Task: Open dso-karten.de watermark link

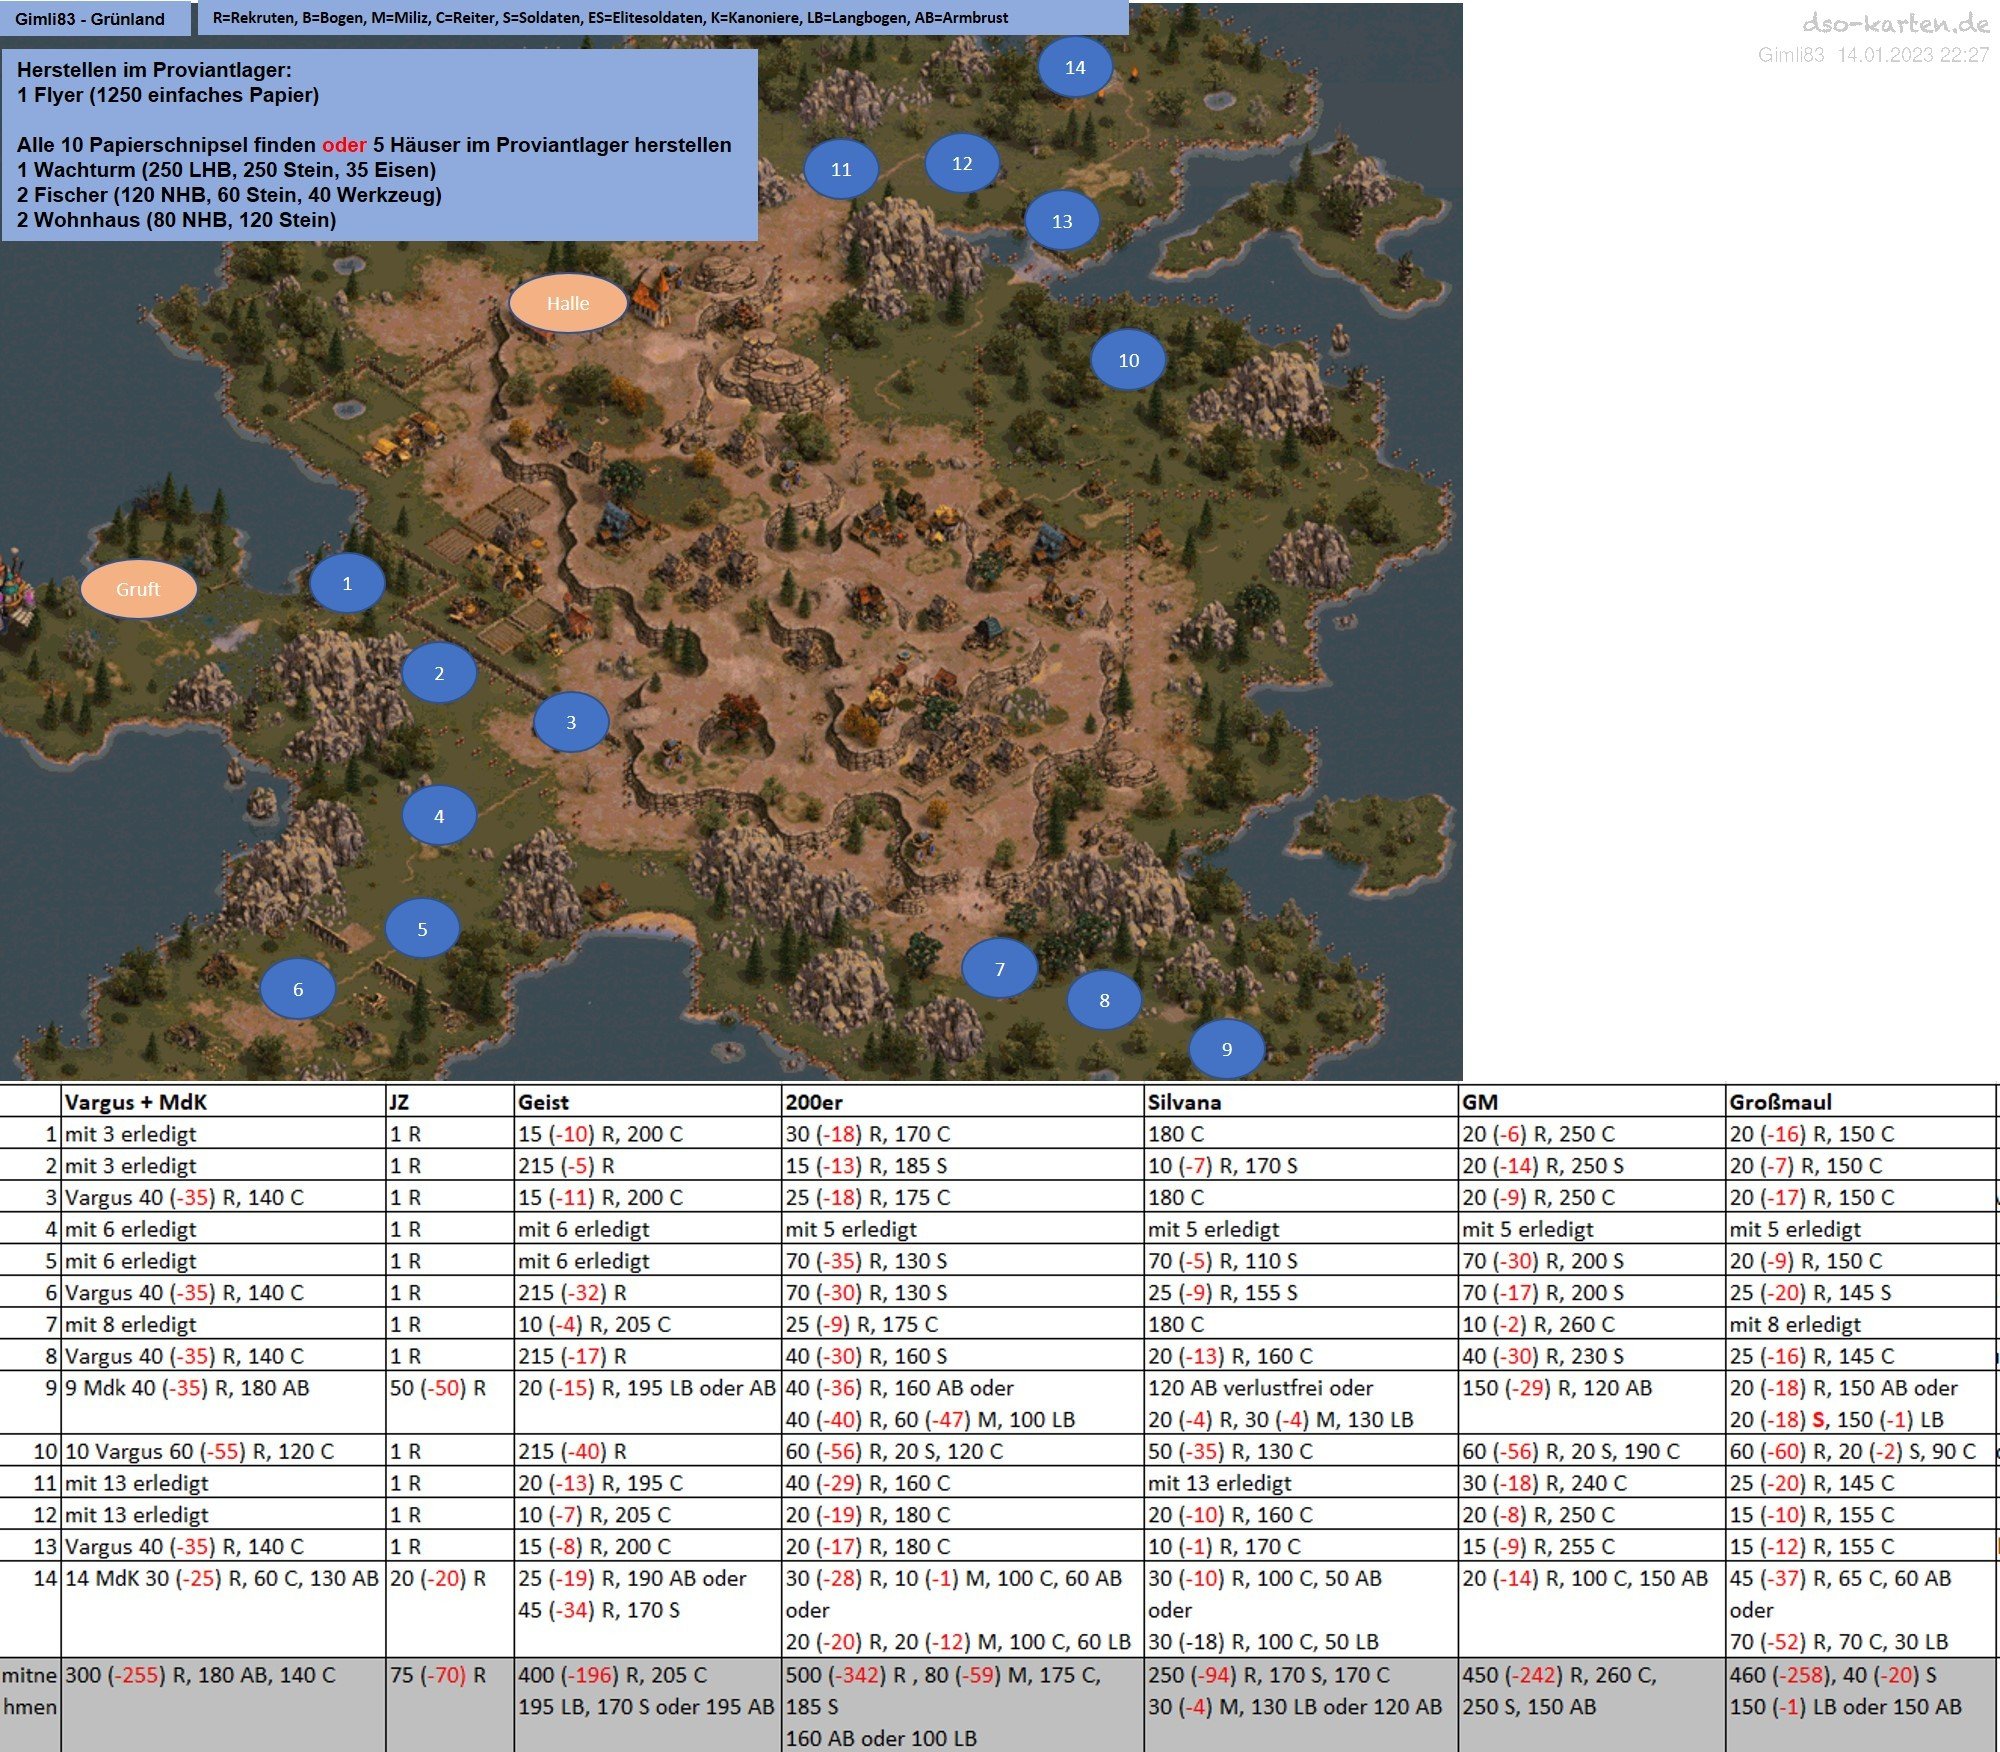Action: (x=1895, y=24)
